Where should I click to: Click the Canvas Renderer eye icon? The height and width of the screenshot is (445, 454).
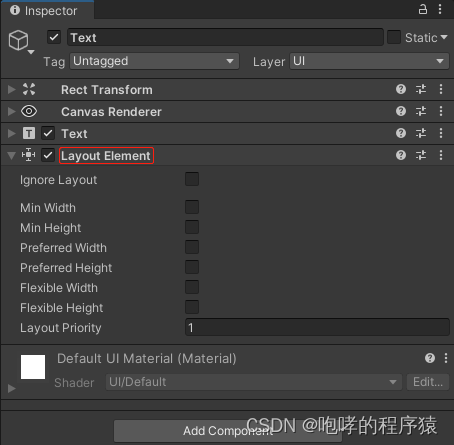(x=29, y=111)
